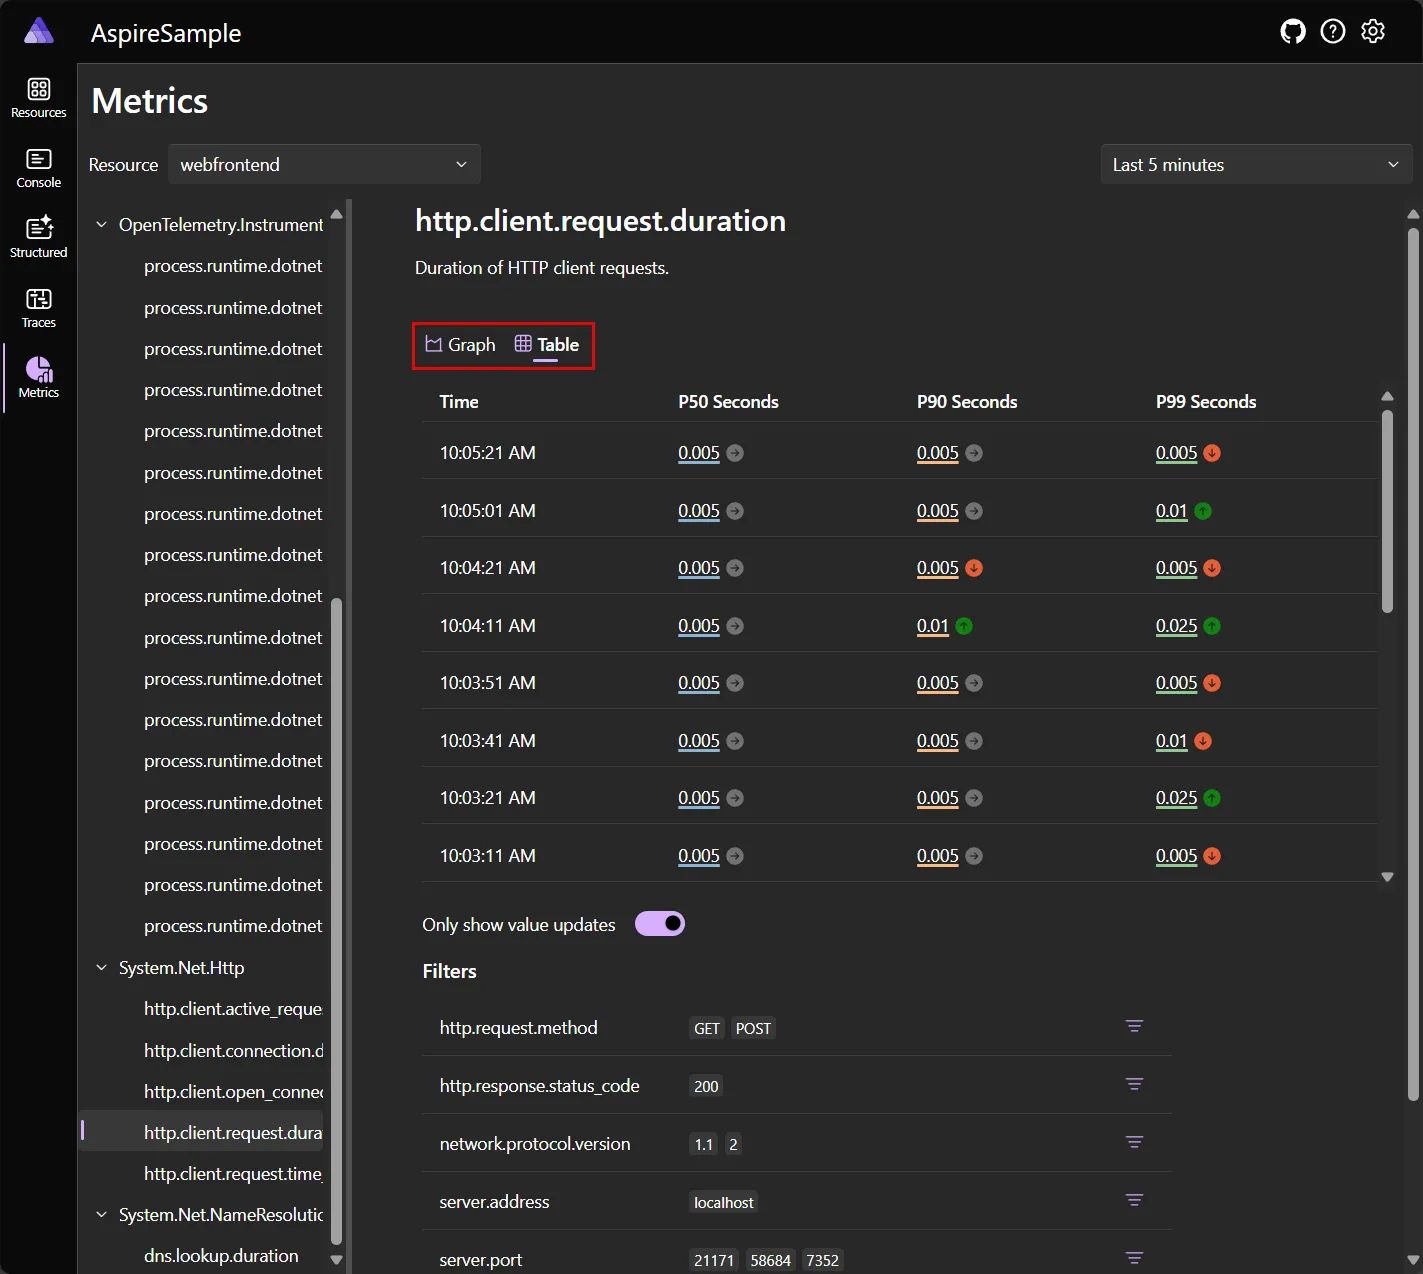Viewport: 1423px width, 1274px height.
Task: Click the filter icon next to server.port
Action: pos(1134,1258)
